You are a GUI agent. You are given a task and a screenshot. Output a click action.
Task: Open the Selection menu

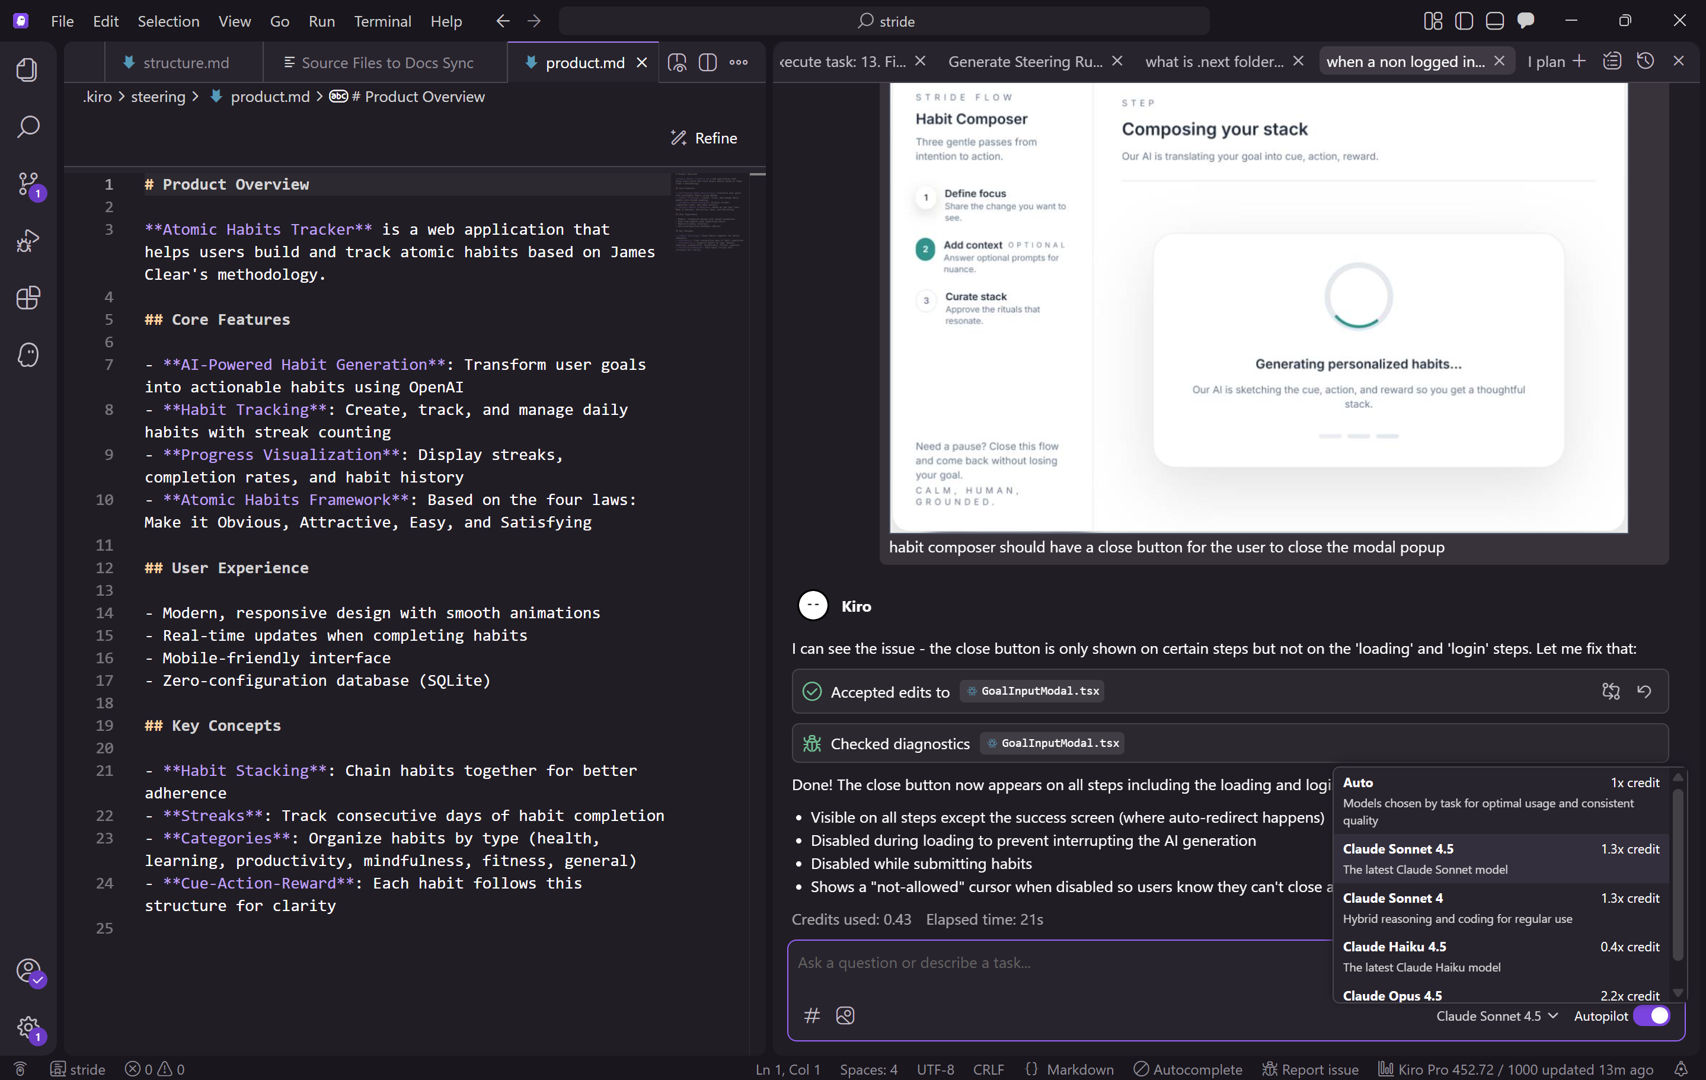(x=168, y=21)
